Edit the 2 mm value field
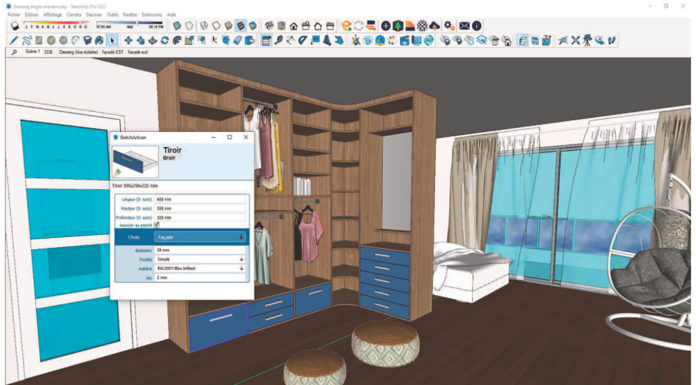696x385 pixels. point(200,277)
